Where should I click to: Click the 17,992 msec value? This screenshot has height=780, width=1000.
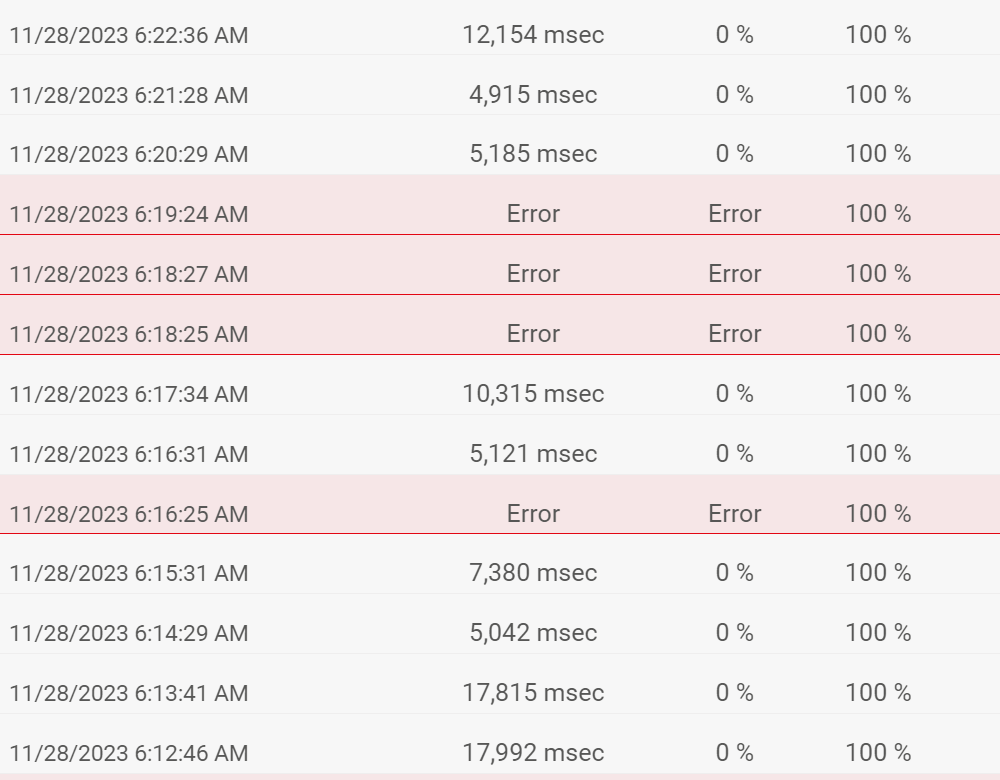(533, 753)
